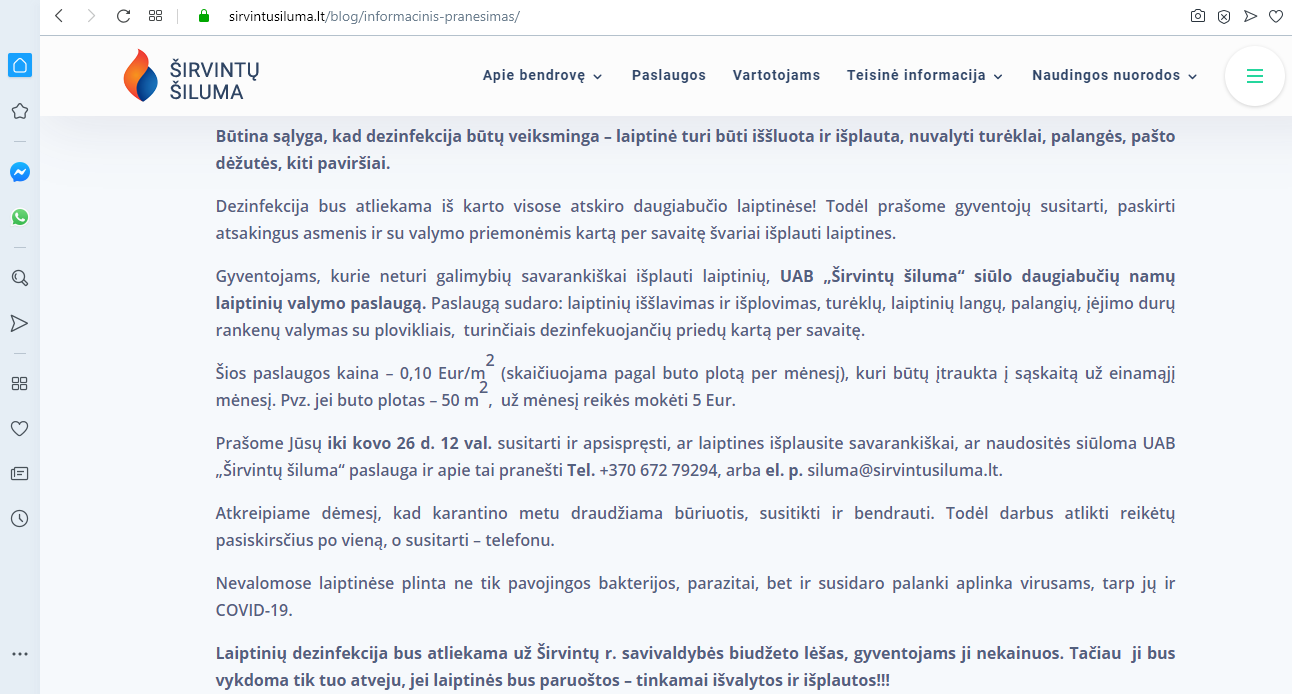
Task: Open bookmarks star in sidebar
Action: point(19,111)
